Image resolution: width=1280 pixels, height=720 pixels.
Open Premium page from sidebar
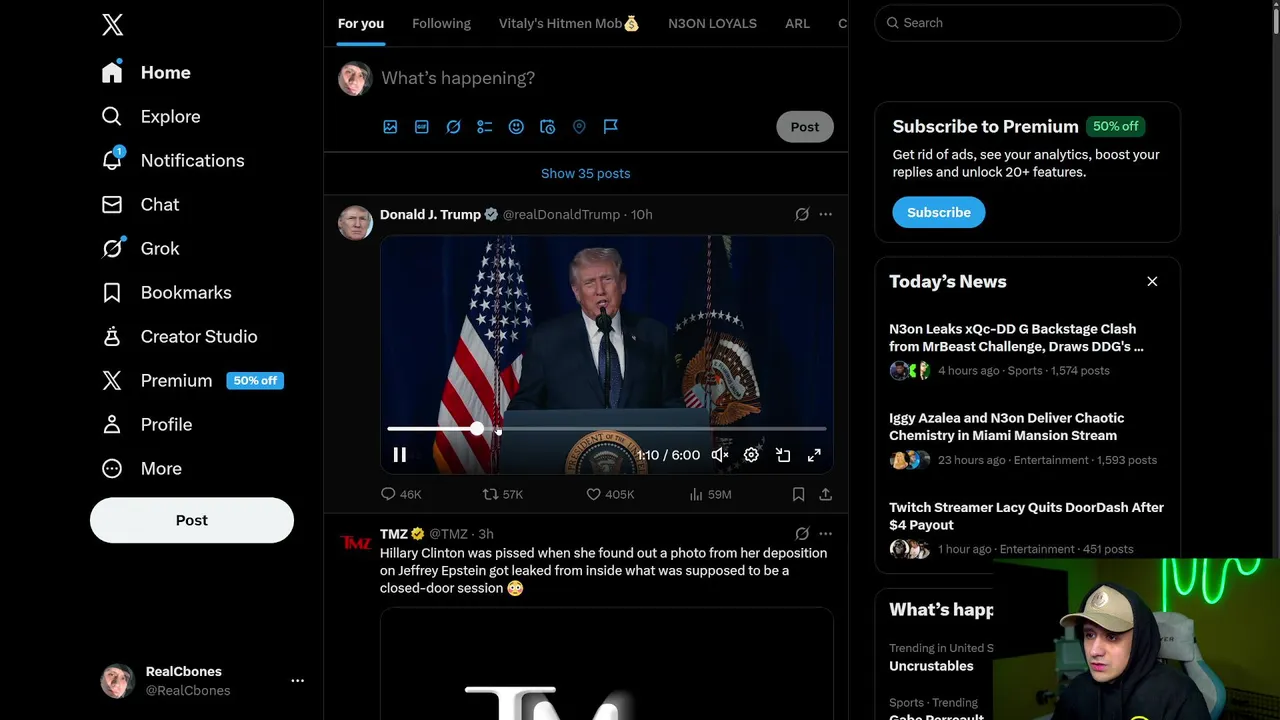192,381
